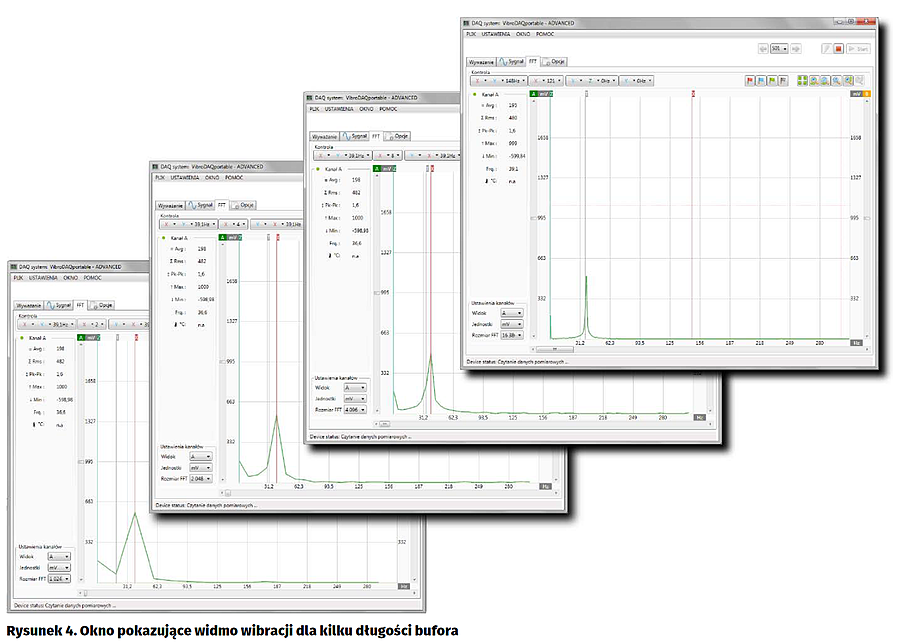Screen dimensions: 900x644
Task: Click the red flag marker icon in front window
Action: click(749, 80)
